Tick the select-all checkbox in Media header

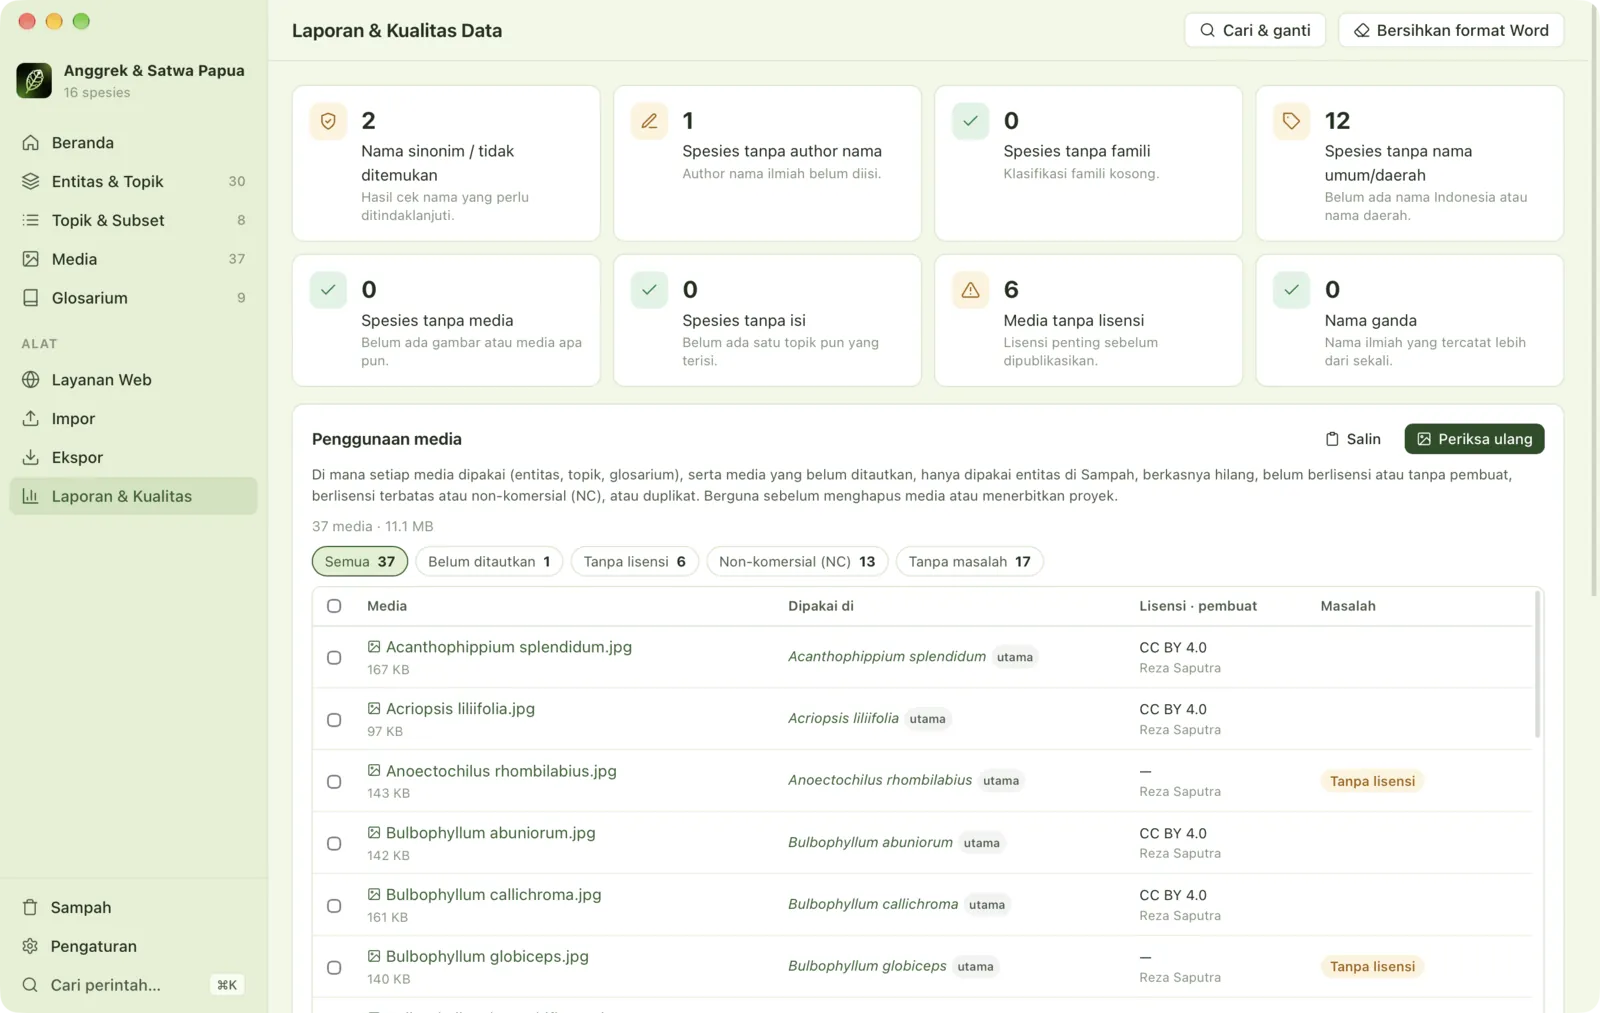(x=334, y=606)
